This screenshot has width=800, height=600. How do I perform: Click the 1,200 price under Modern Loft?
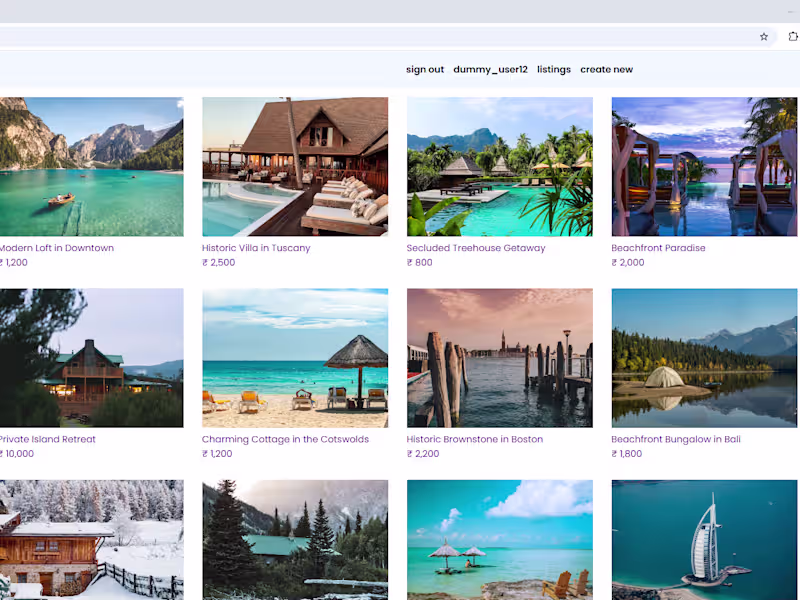pyautogui.click(x=14, y=263)
